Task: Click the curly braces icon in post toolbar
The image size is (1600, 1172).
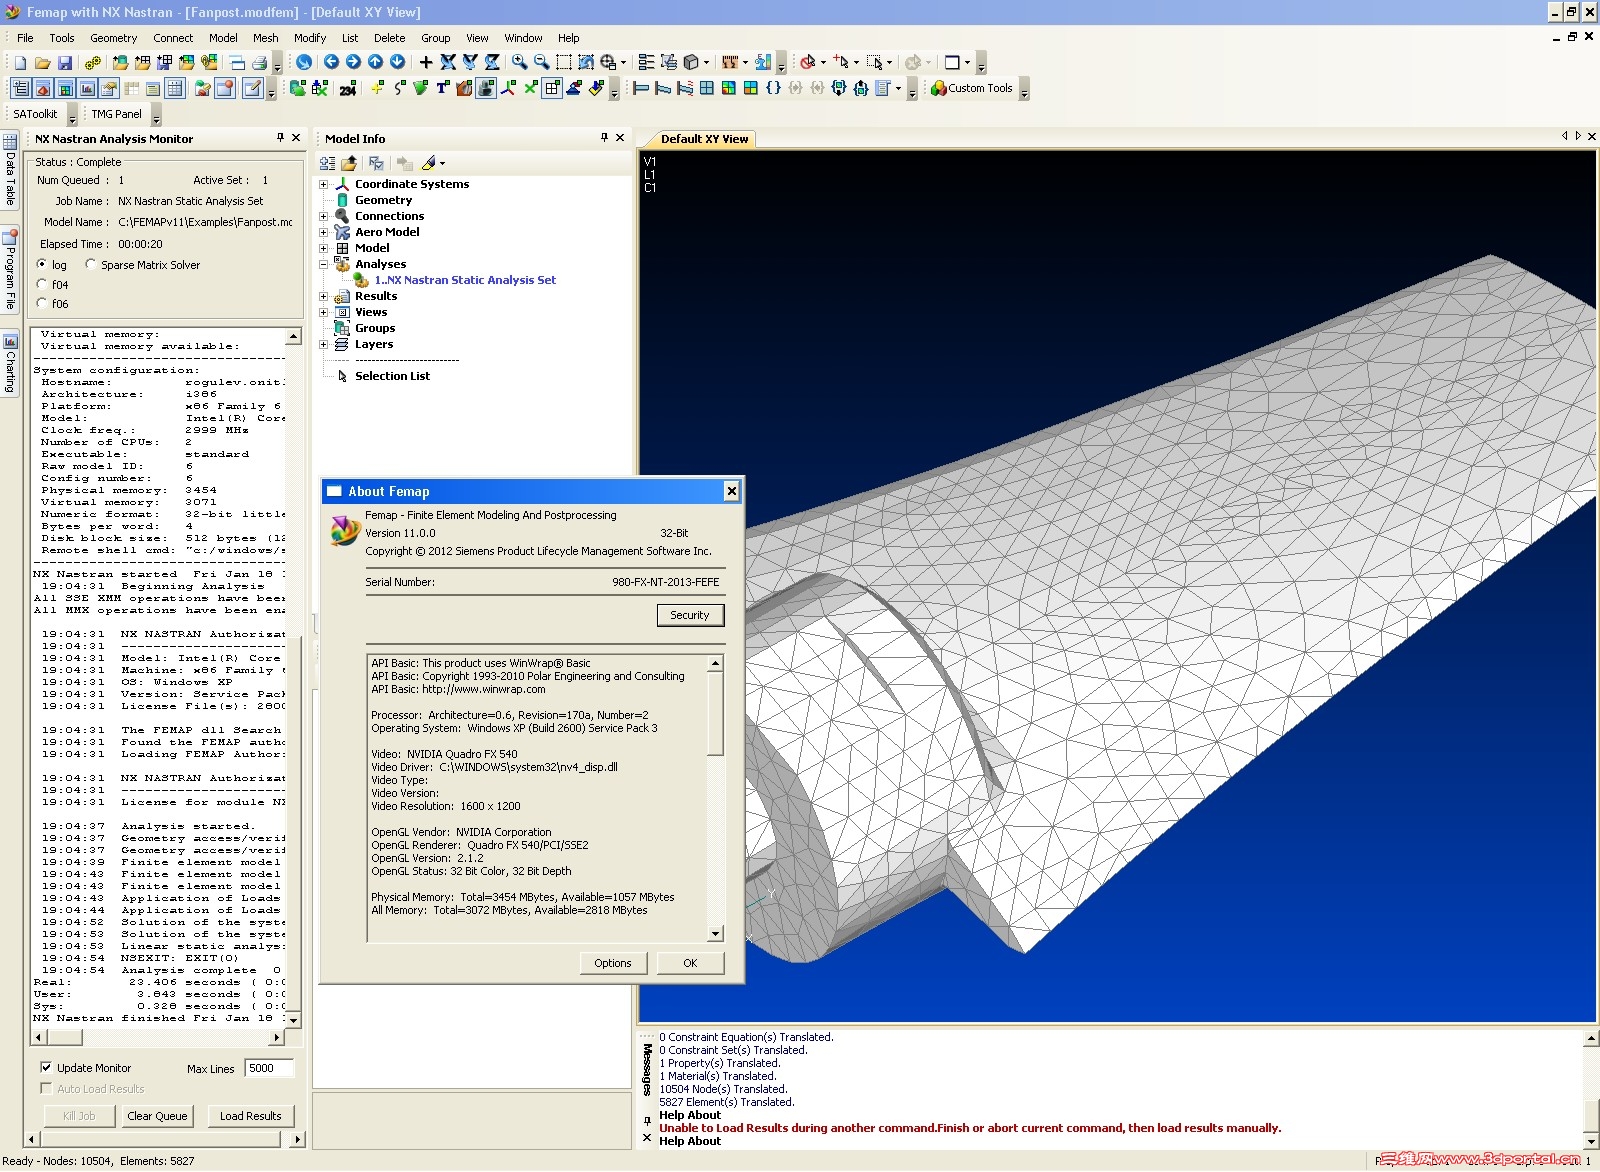Action: [x=773, y=88]
